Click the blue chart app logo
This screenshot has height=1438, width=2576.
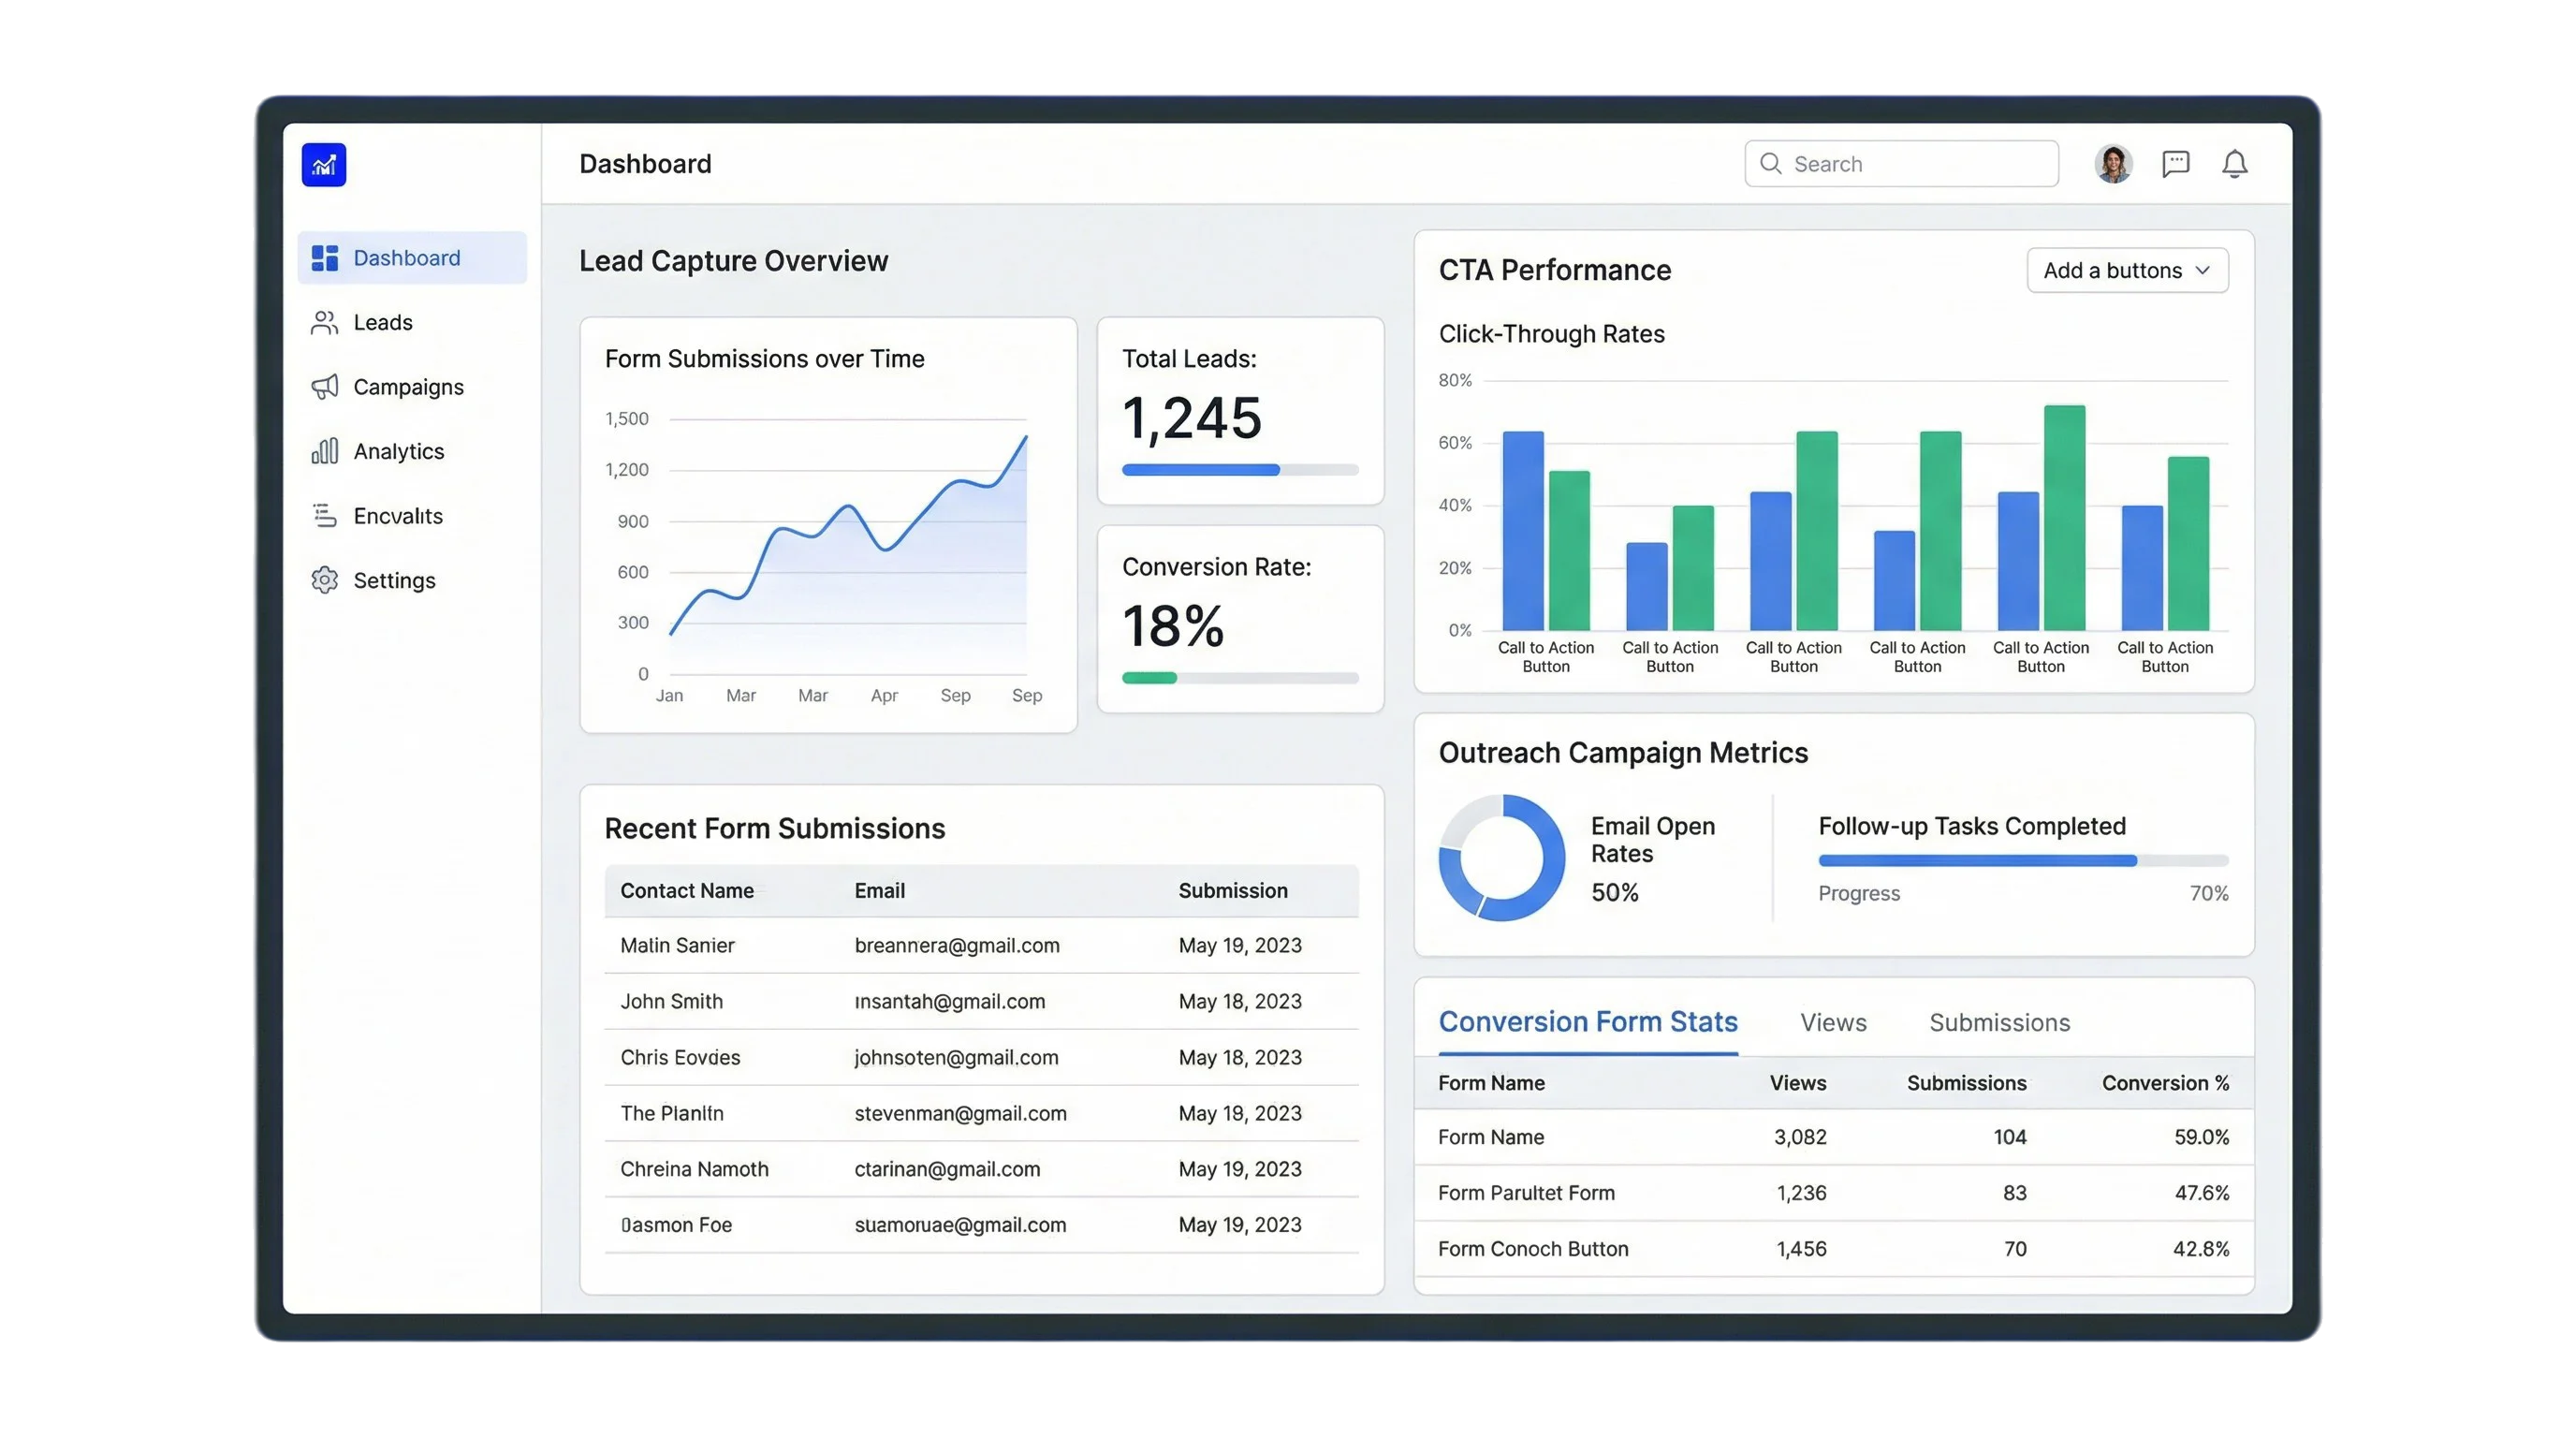click(324, 165)
